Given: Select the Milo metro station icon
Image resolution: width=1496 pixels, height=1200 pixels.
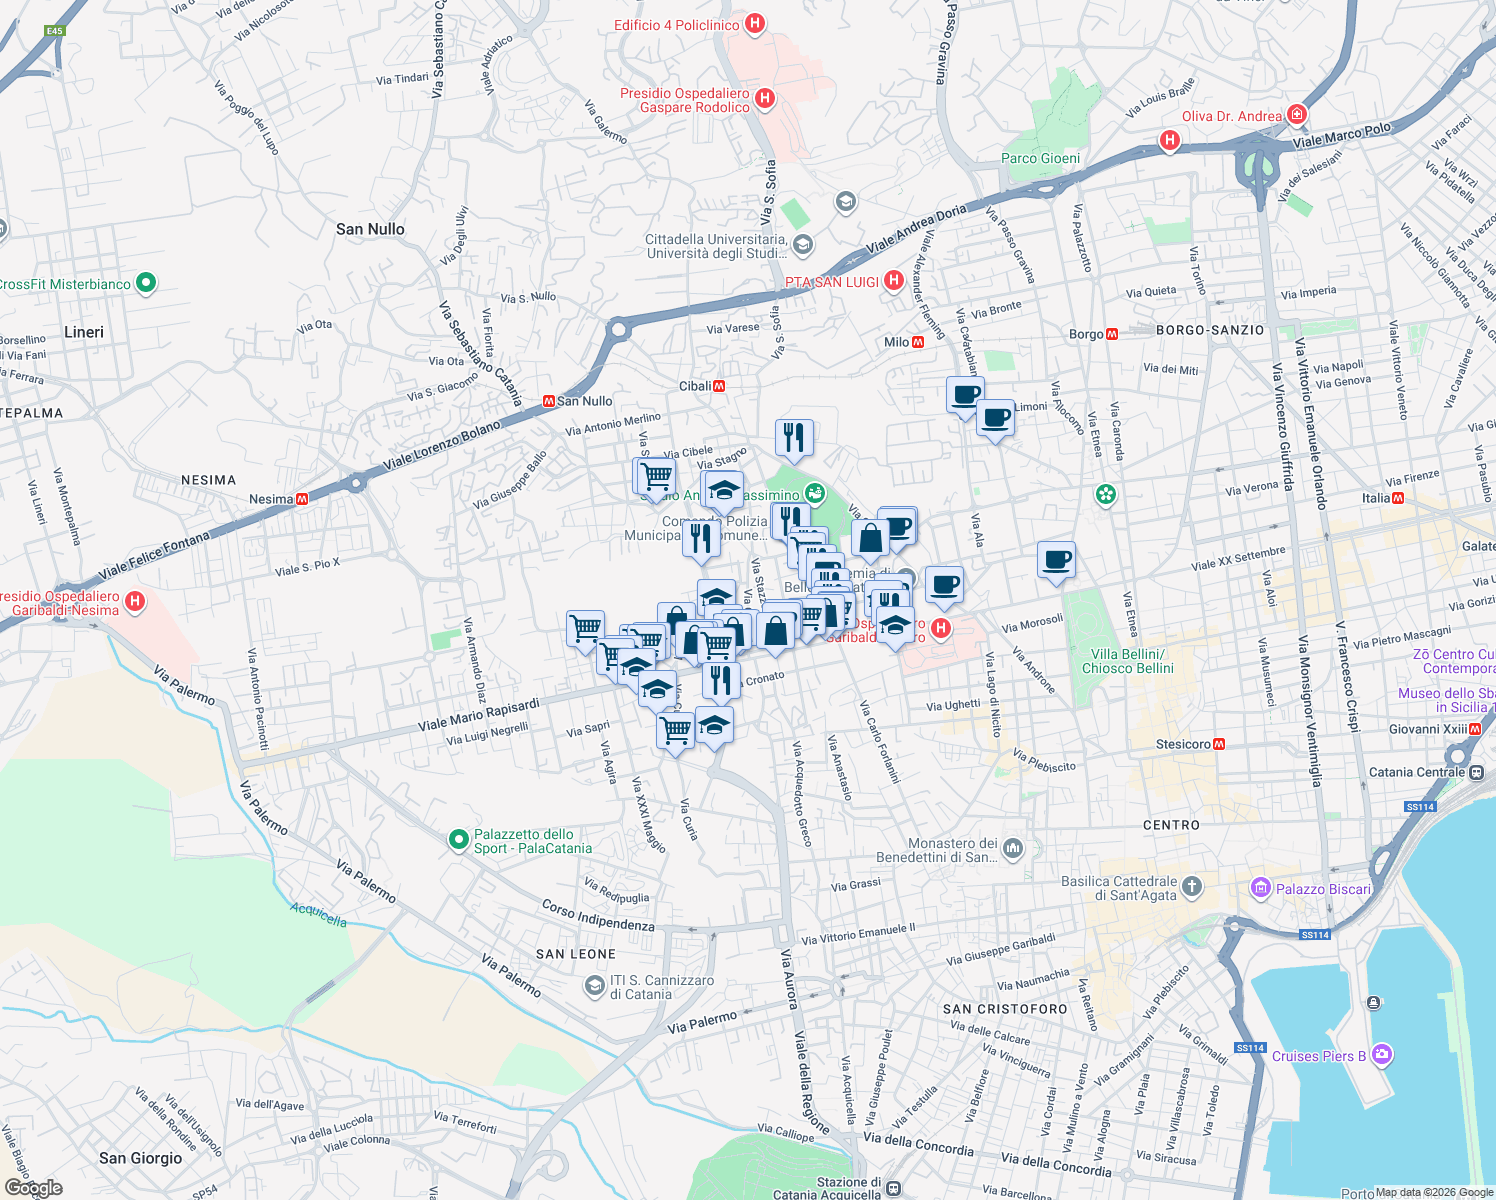Looking at the screenshot, I should (917, 340).
